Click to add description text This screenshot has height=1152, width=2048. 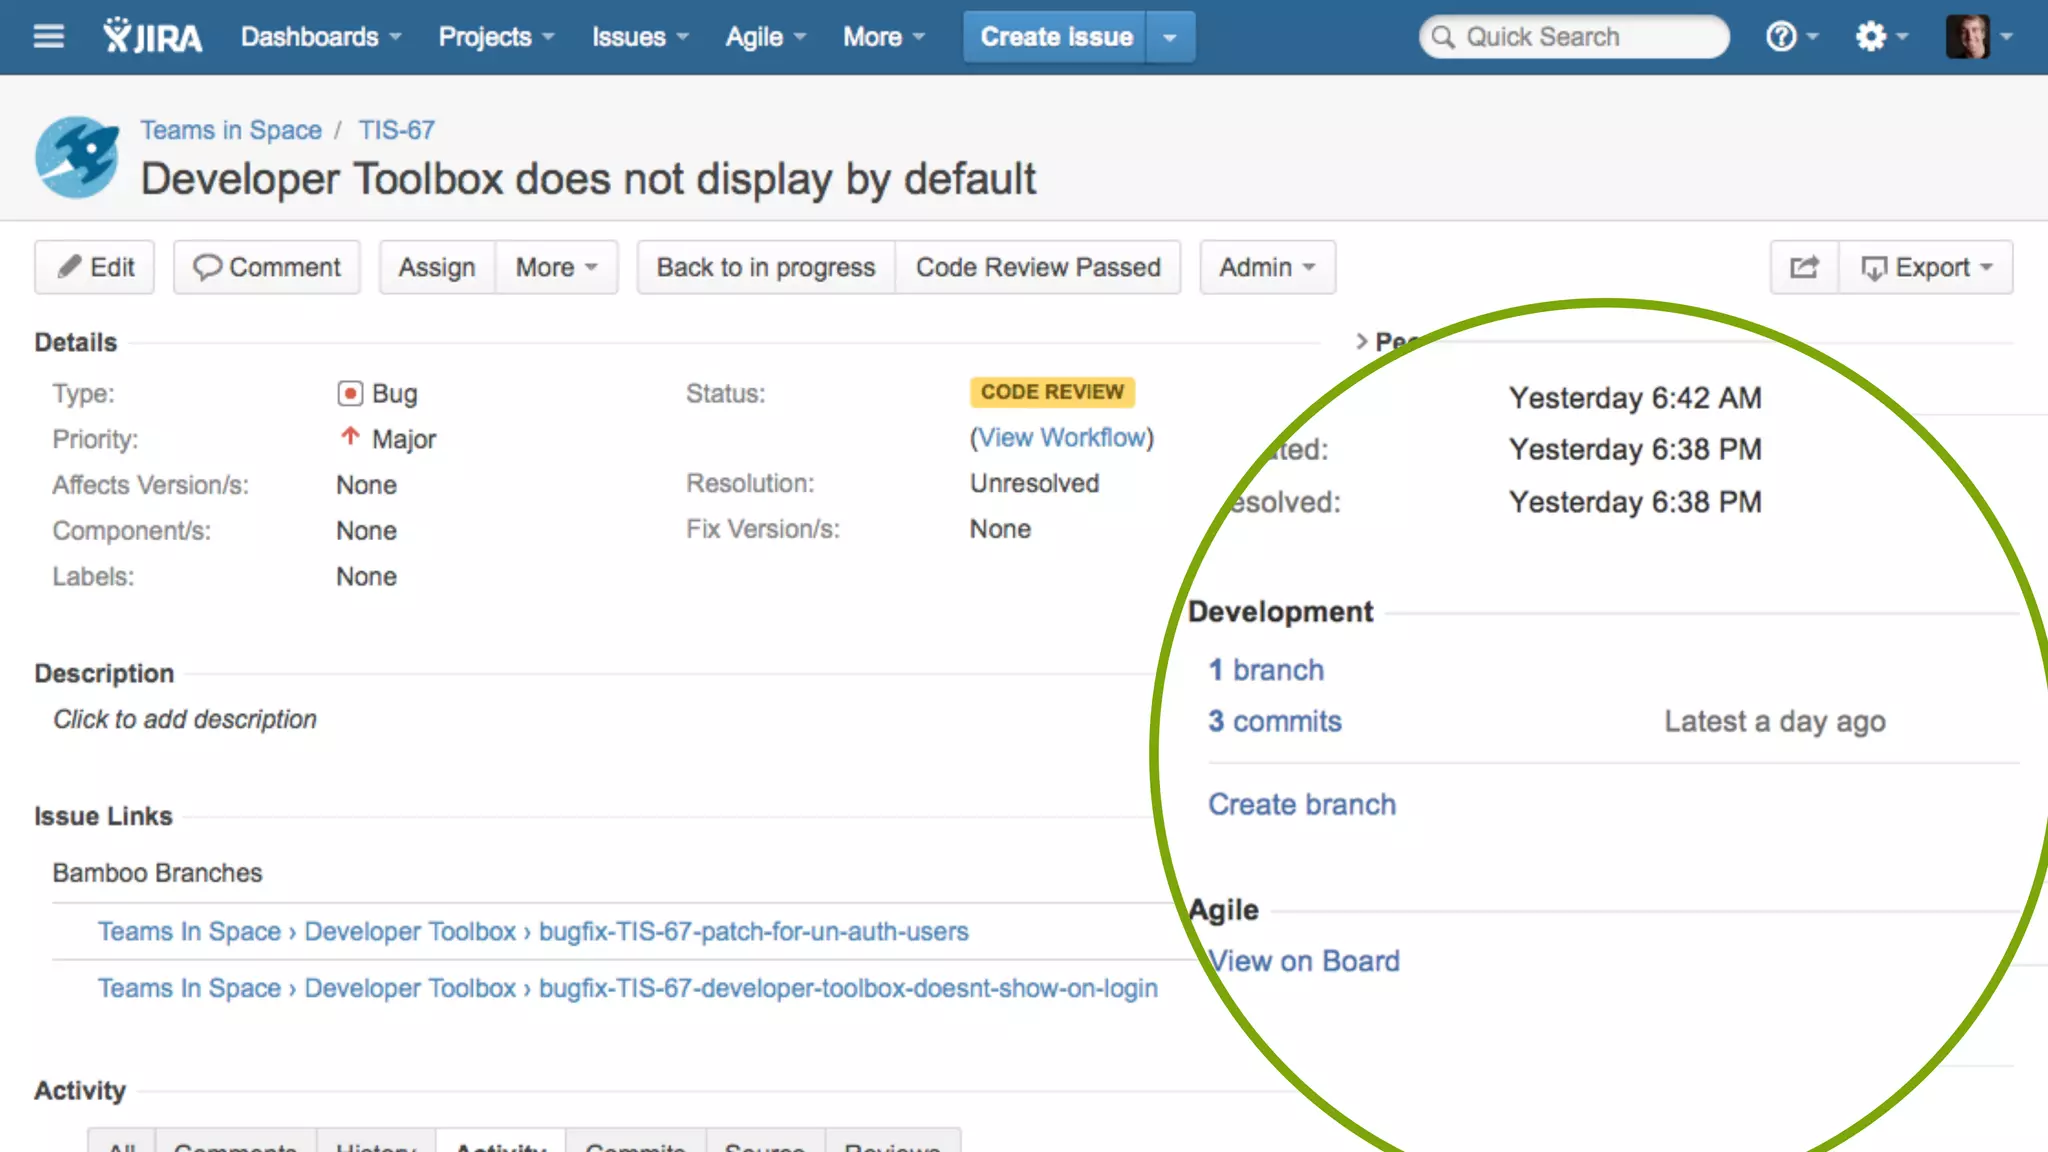point(185,719)
